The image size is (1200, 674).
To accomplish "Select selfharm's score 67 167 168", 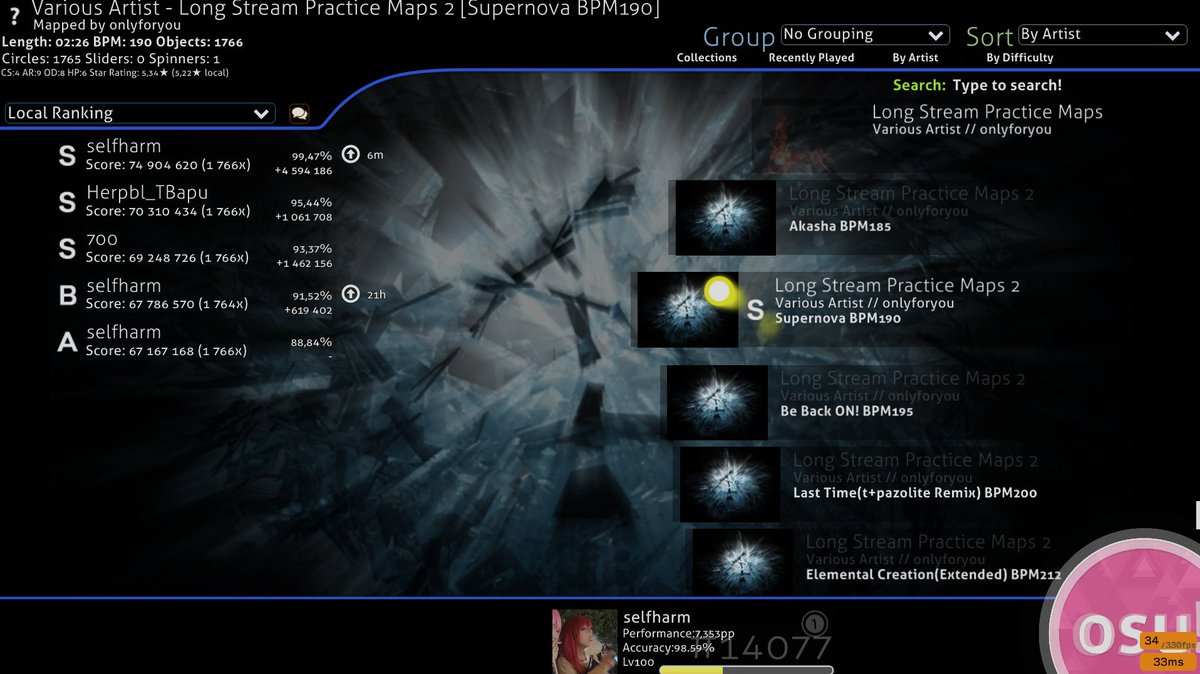I will 195,342.
